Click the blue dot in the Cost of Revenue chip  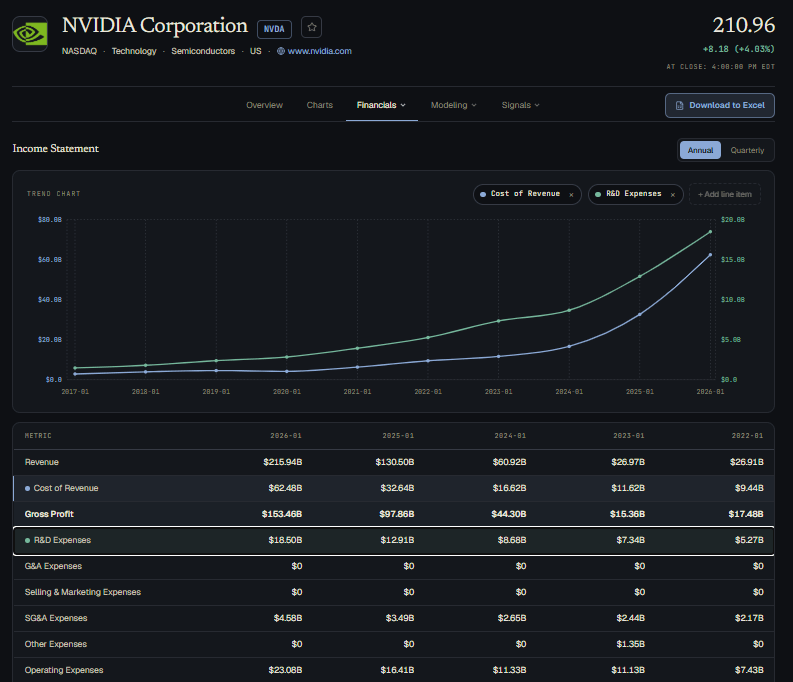coord(483,194)
